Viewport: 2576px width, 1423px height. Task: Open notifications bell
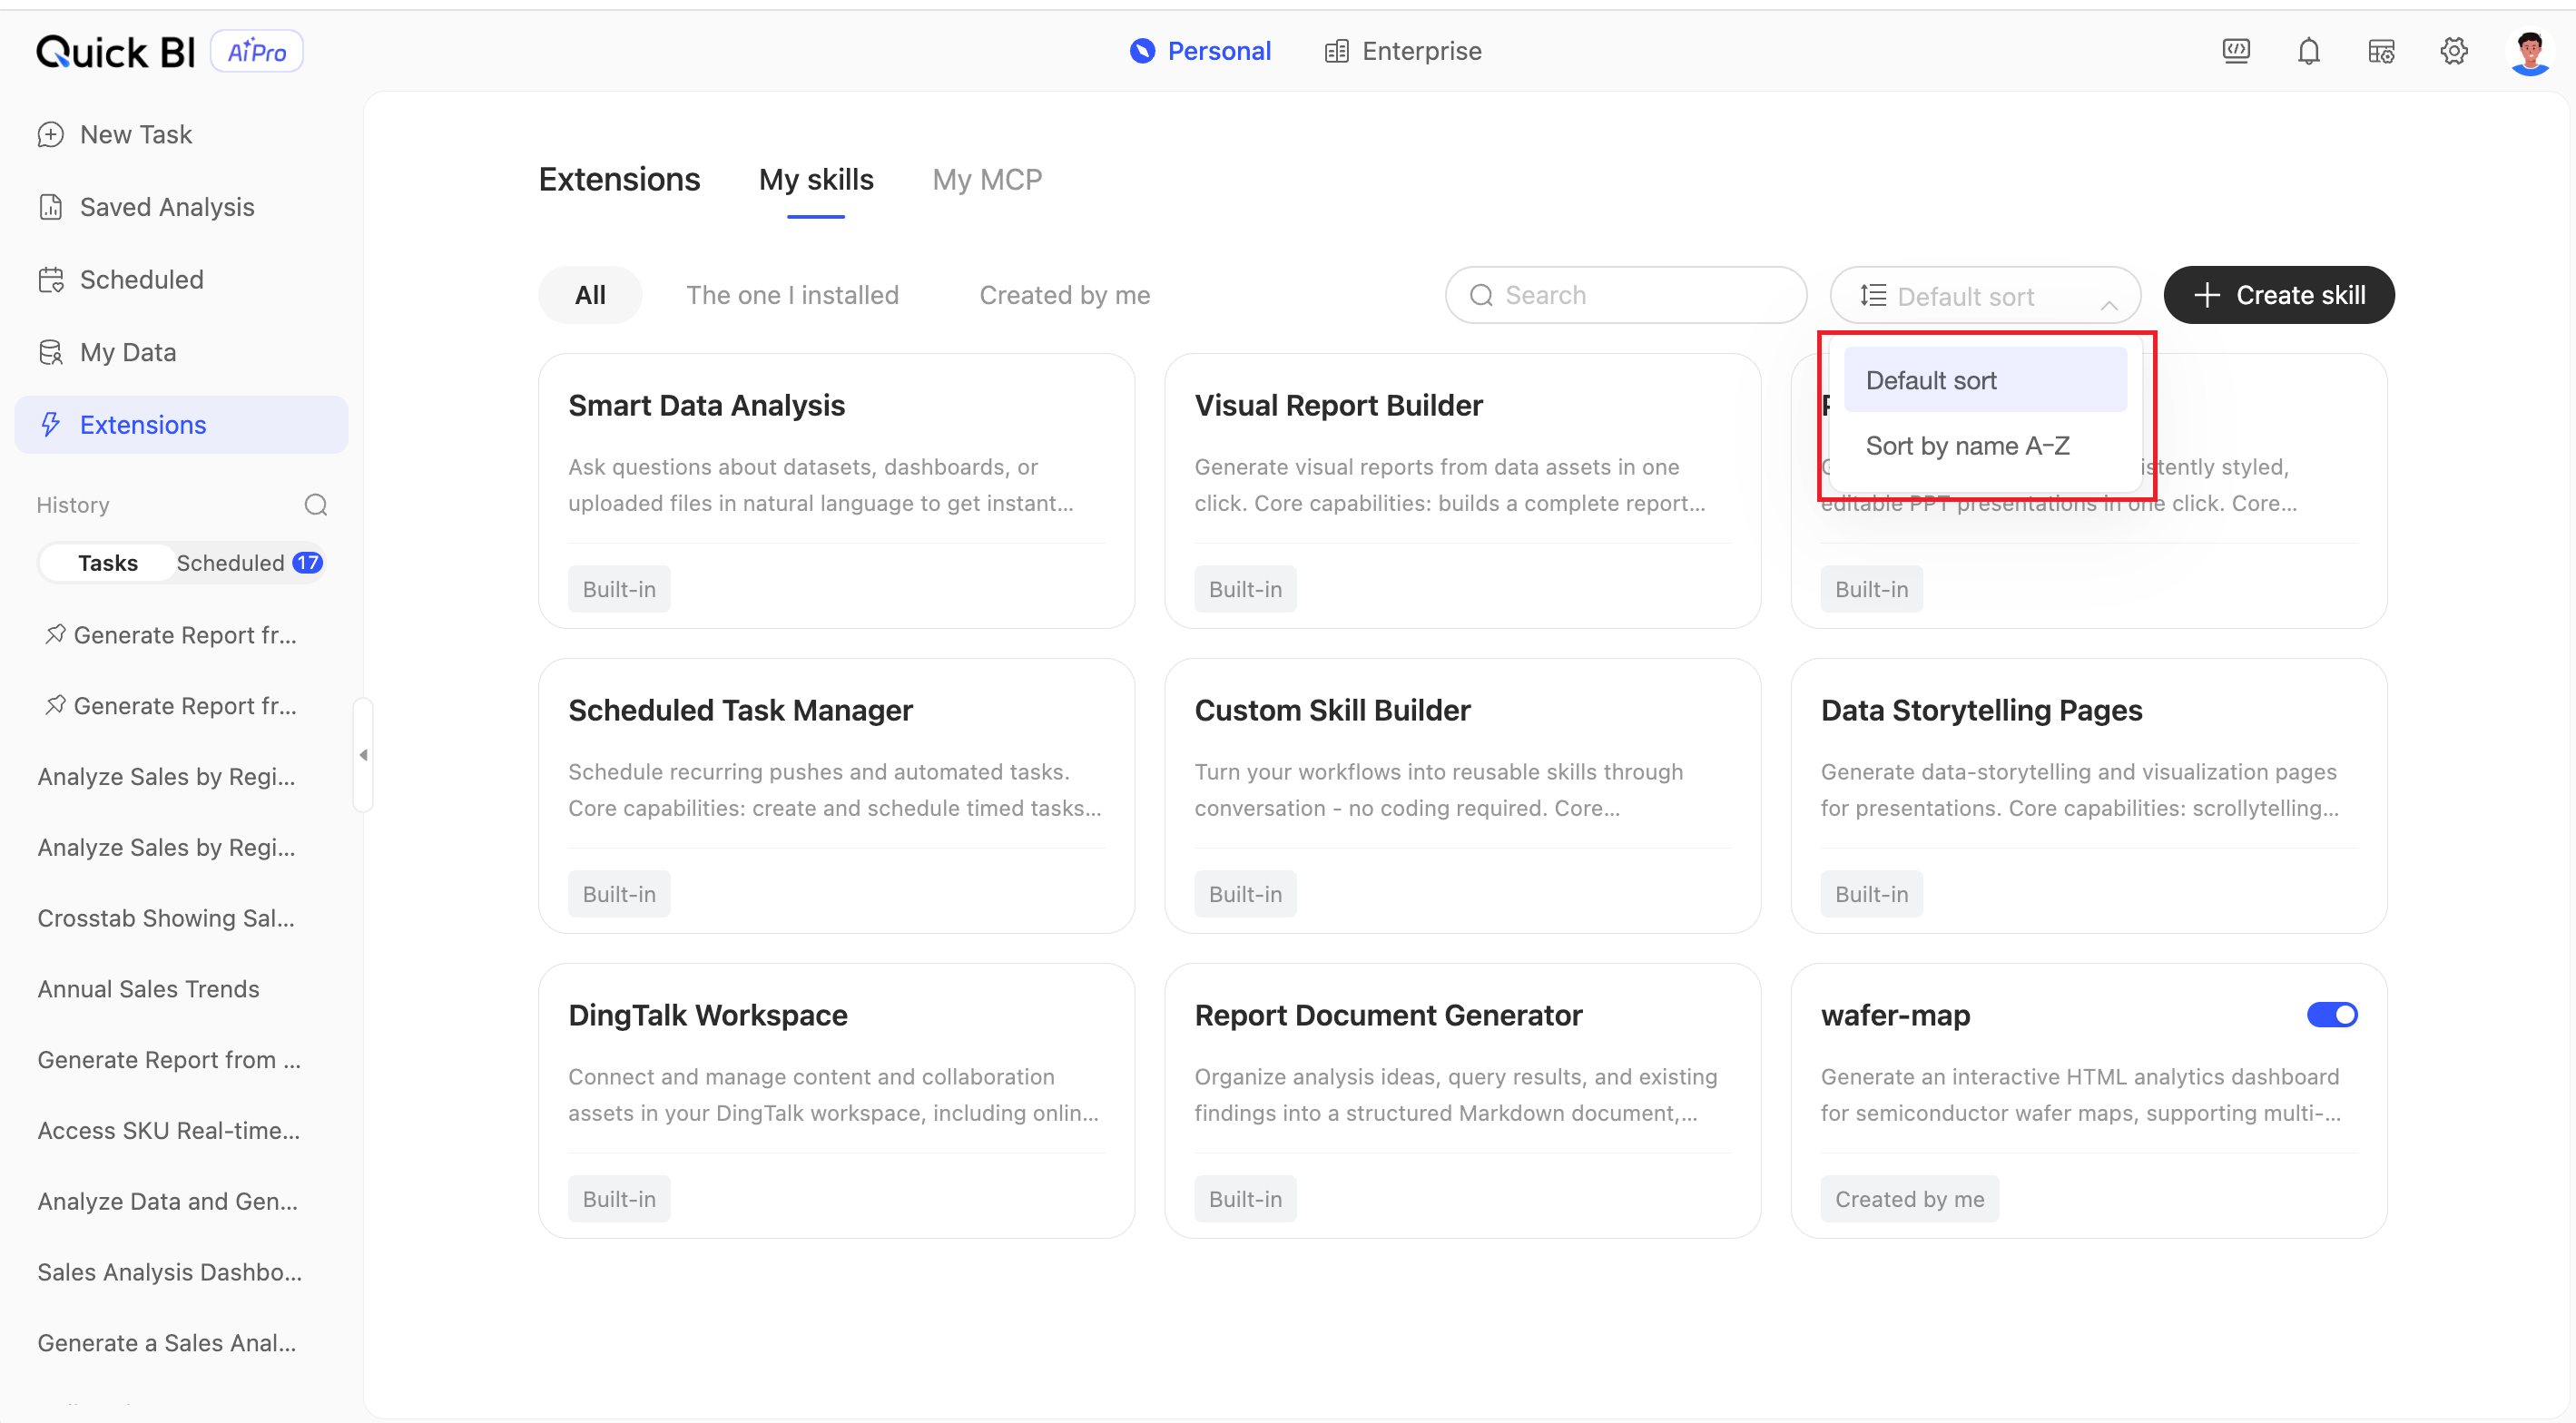pyautogui.click(x=2309, y=51)
